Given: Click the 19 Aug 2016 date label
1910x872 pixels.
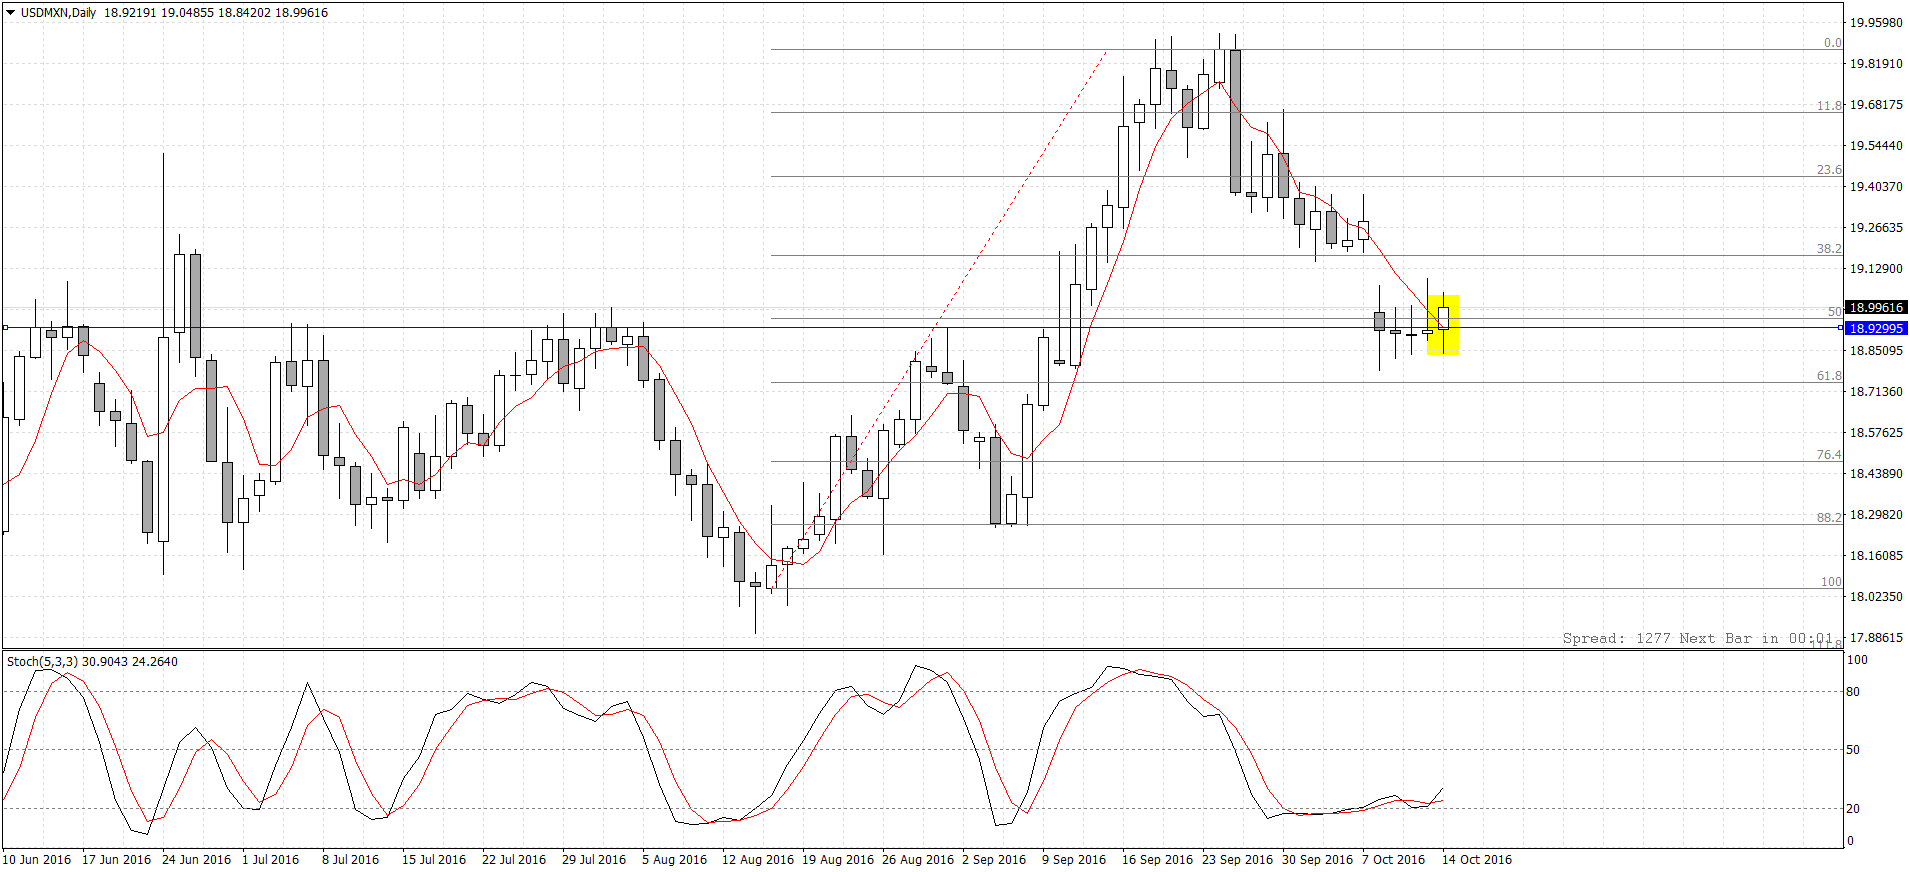Looking at the screenshot, I should (838, 859).
